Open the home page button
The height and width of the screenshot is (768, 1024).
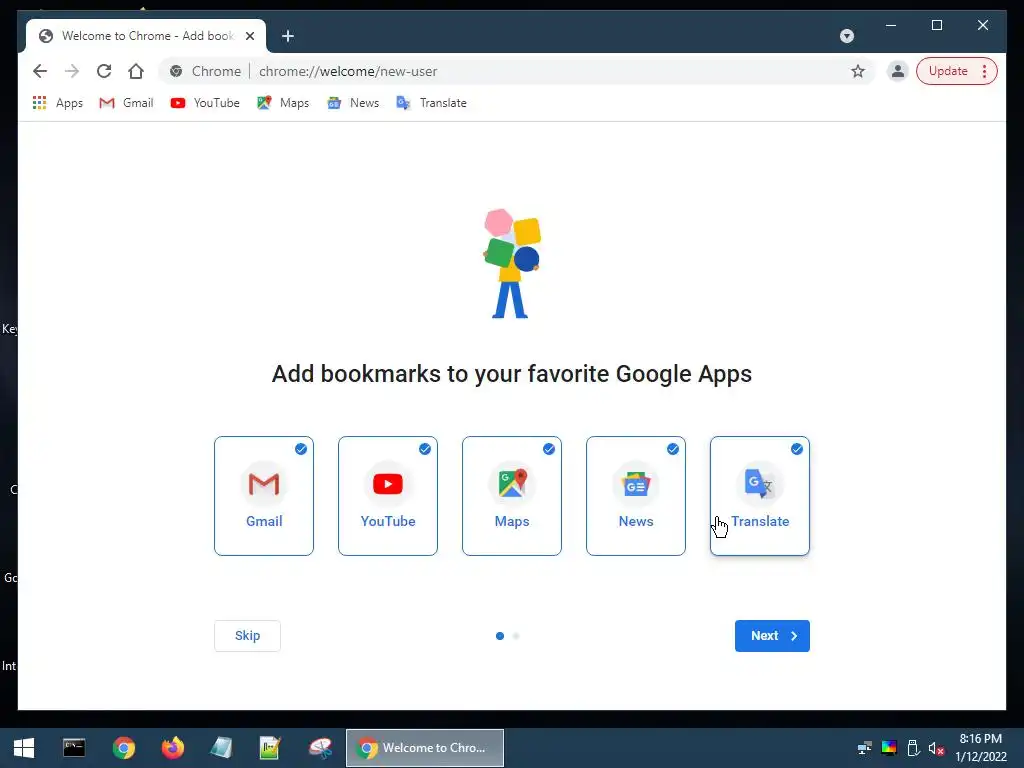136,71
